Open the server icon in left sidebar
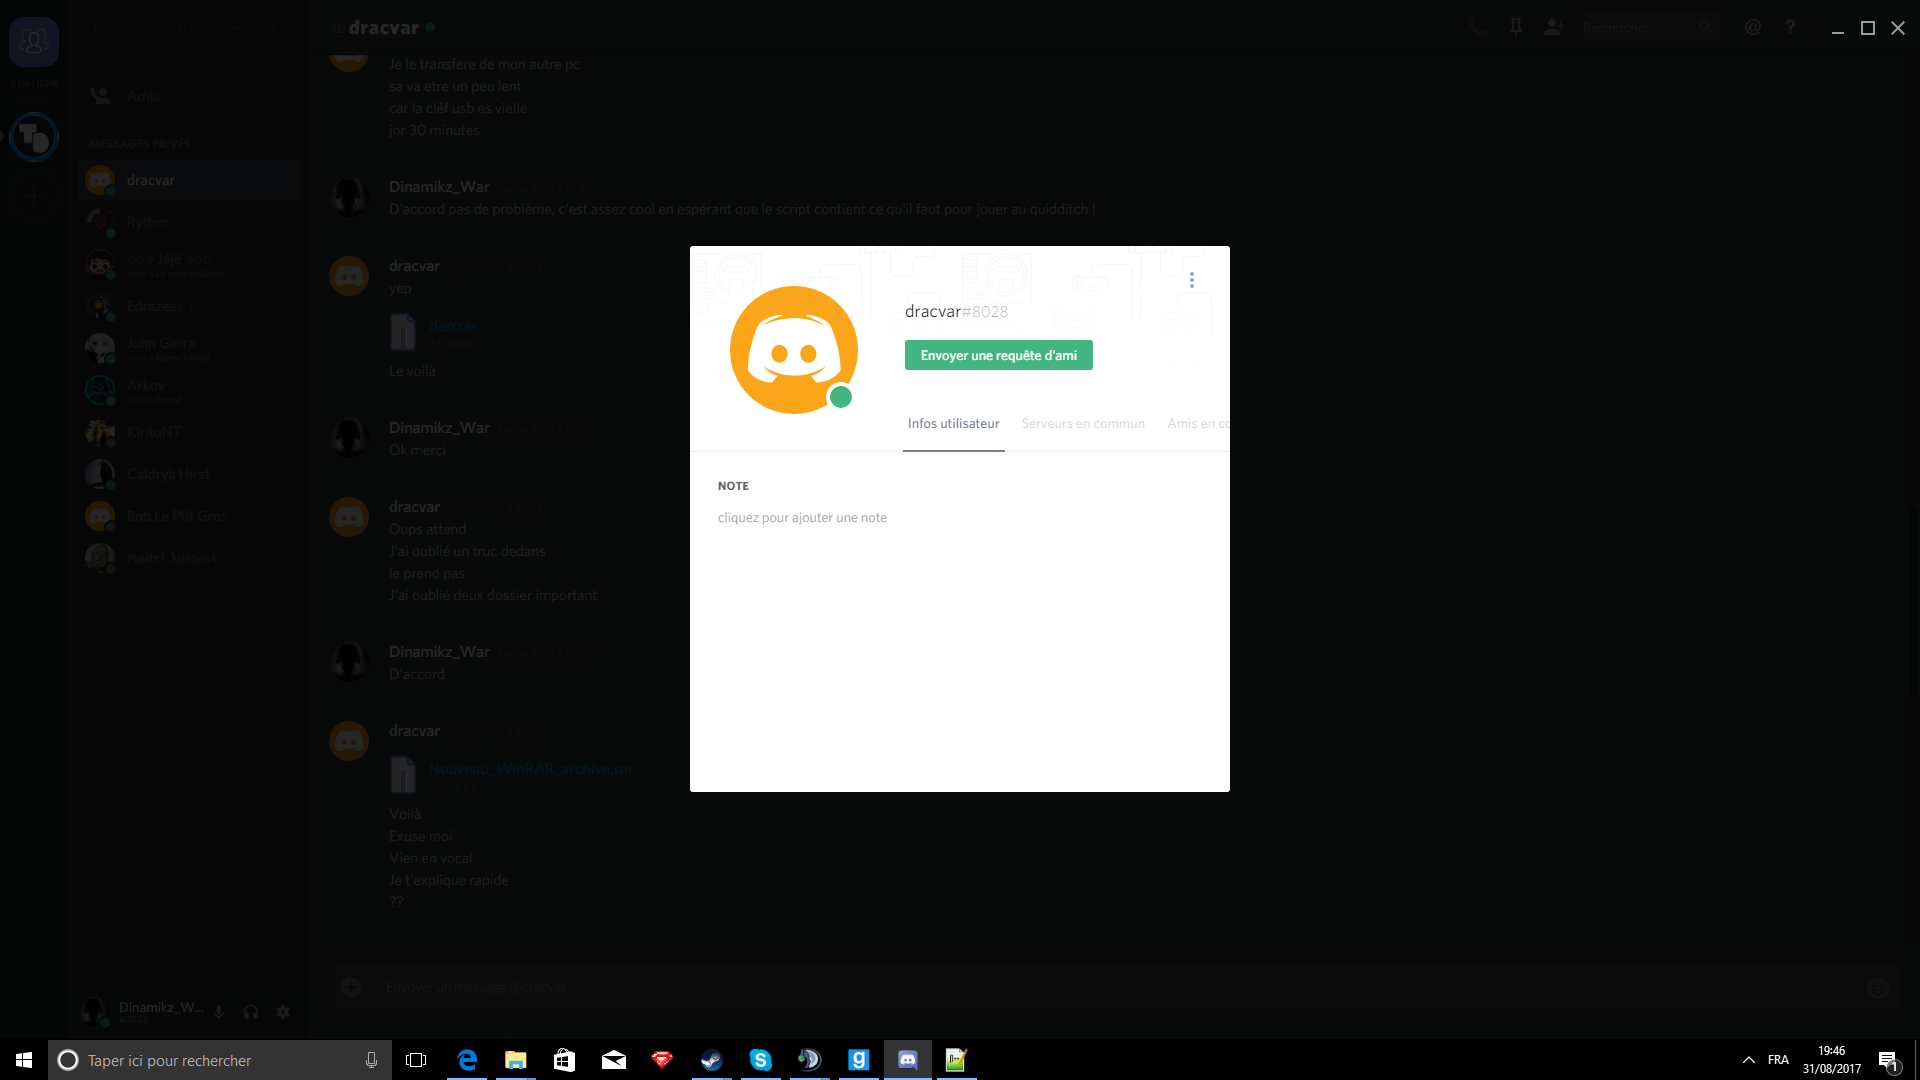The width and height of the screenshot is (1920, 1080). [x=34, y=137]
